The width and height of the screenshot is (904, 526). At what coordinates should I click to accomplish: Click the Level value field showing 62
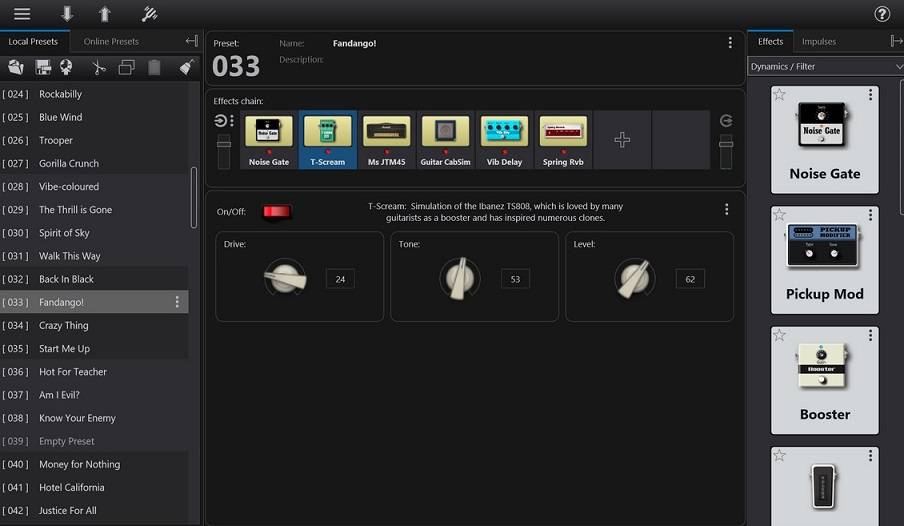click(690, 279)
